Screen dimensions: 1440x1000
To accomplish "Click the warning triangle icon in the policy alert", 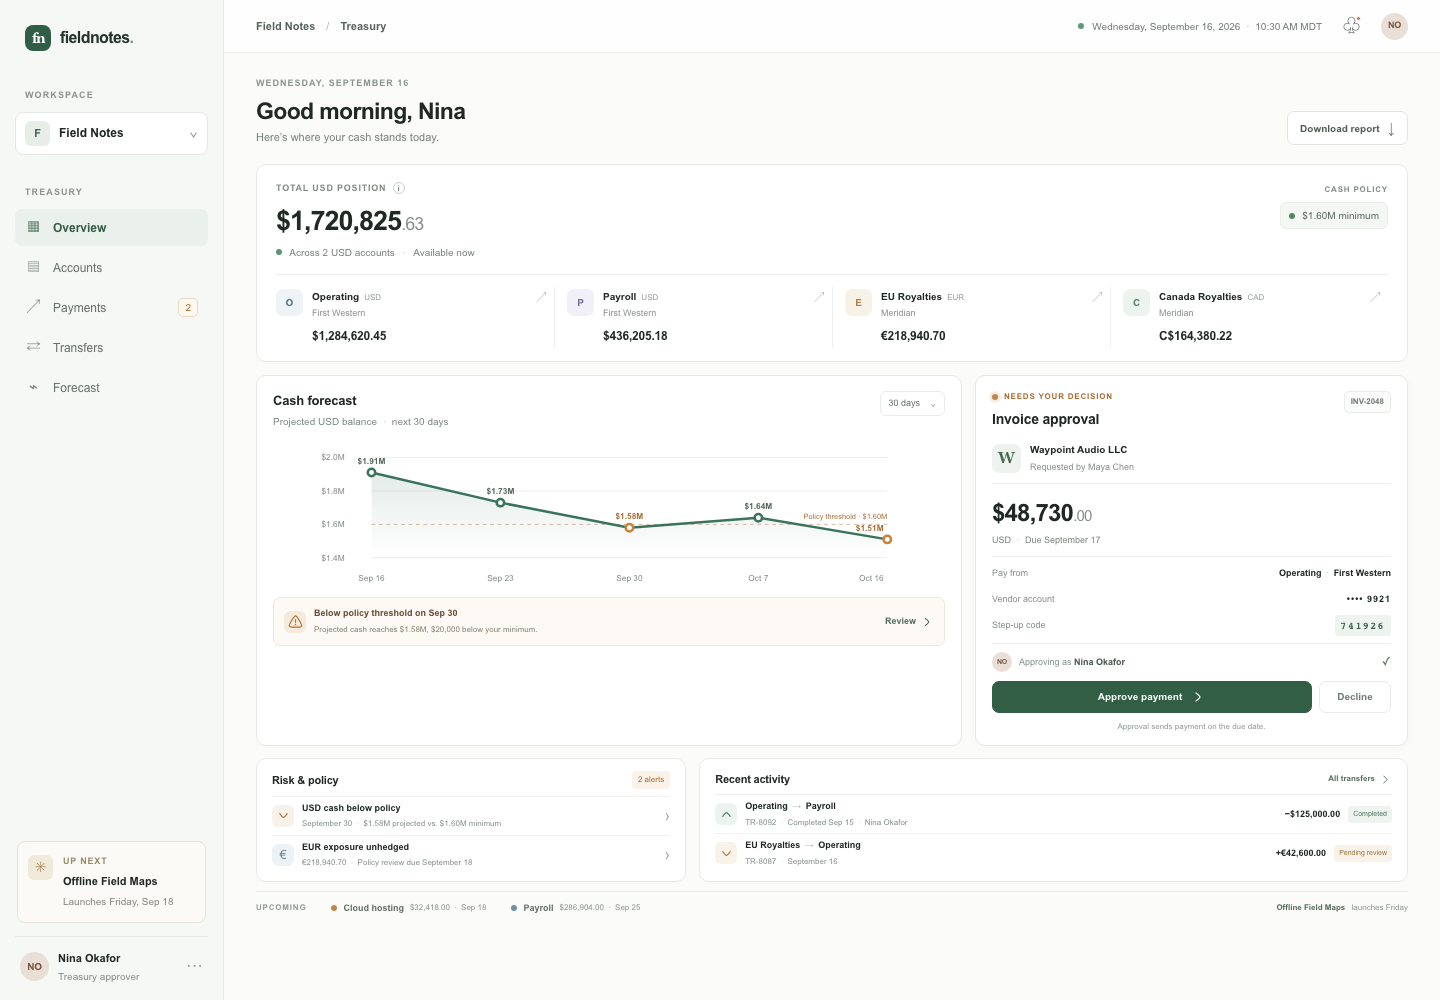I will pos(296,622).
